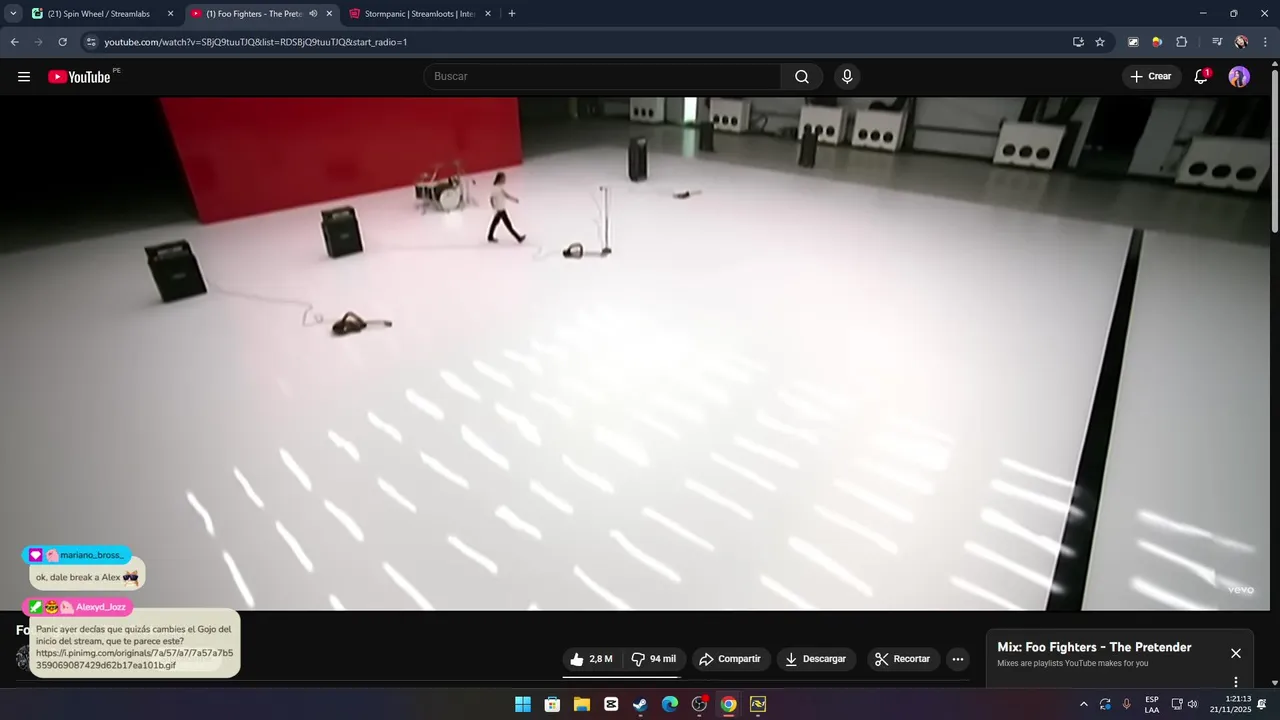Open the Chrome profile avatar

tap(1241, 42)
